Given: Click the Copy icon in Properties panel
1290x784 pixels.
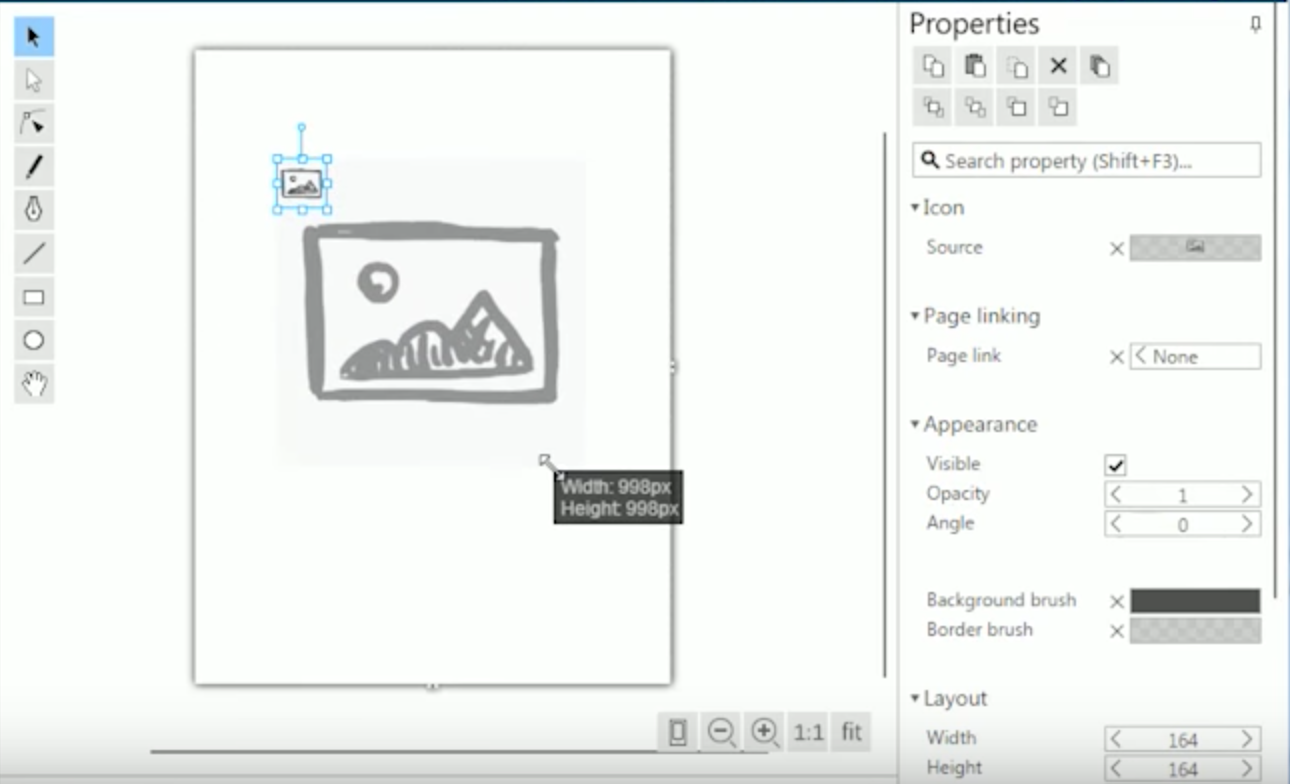Looking at the screenshot, I should point(933,66).
